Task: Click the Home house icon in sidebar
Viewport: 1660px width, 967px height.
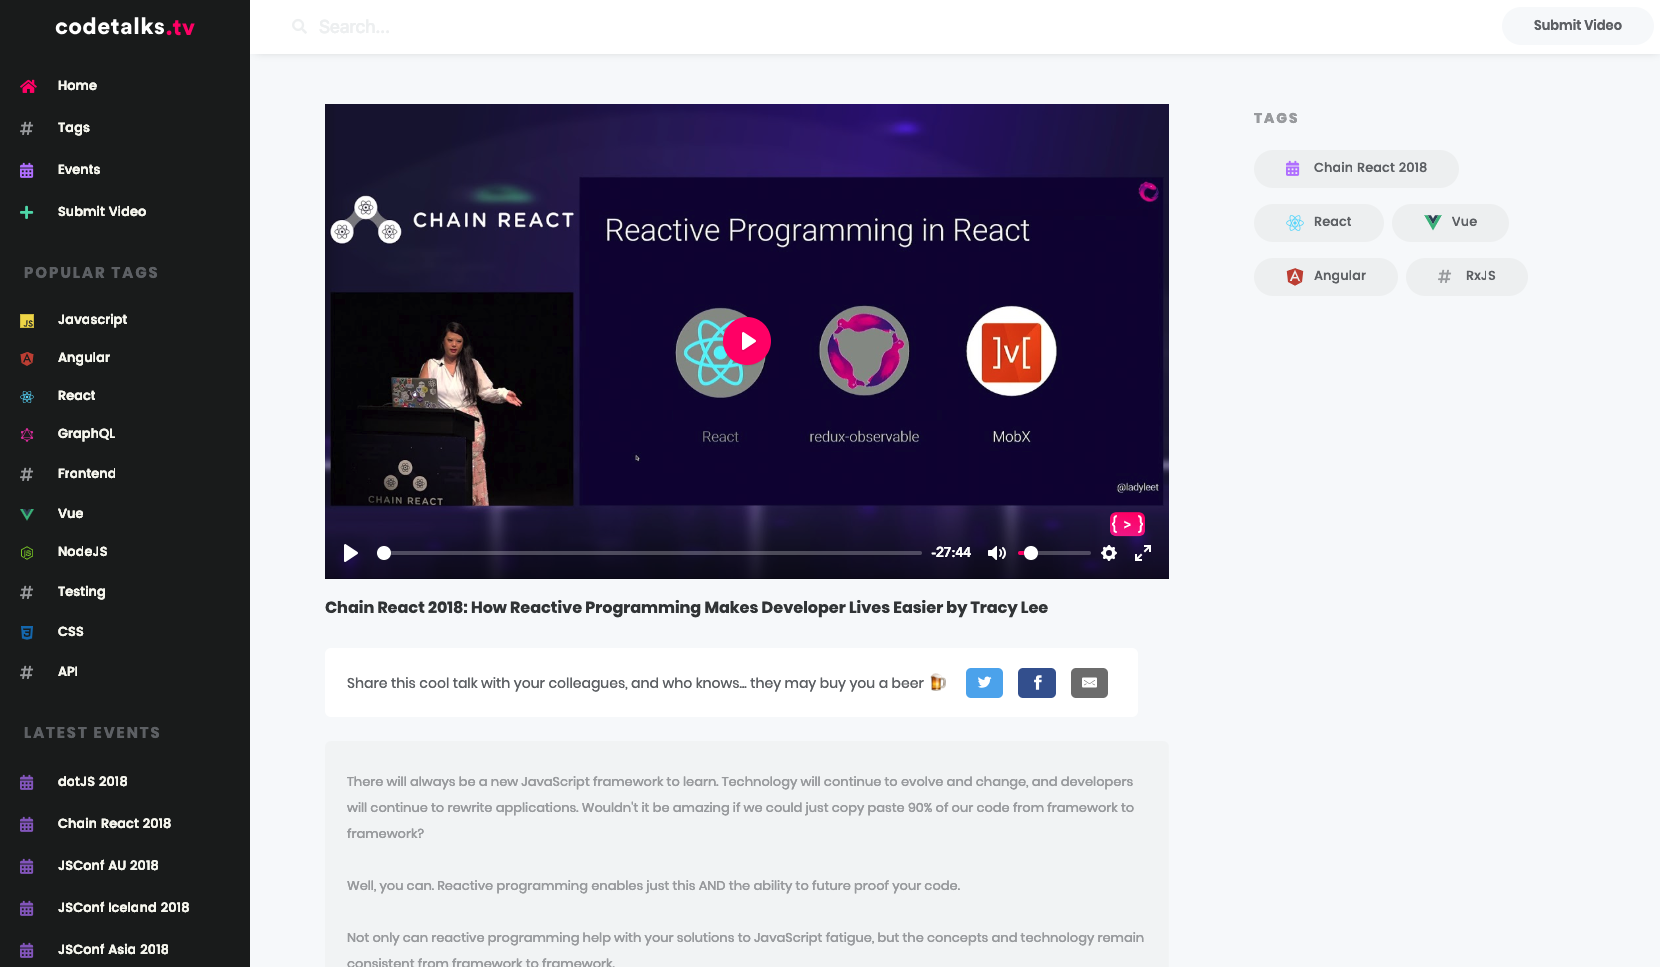Action: pyautogui.click(x=28, y=86)
